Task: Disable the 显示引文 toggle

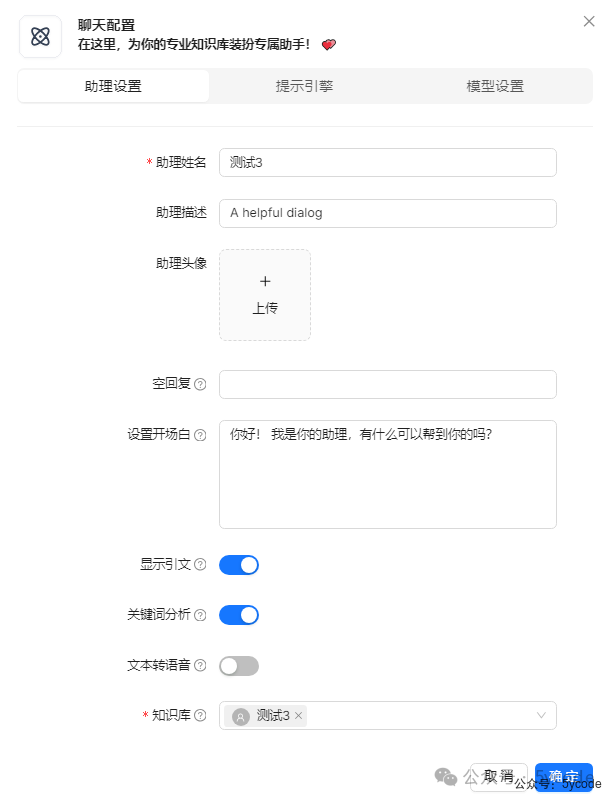Action: [x=238, y=564]
